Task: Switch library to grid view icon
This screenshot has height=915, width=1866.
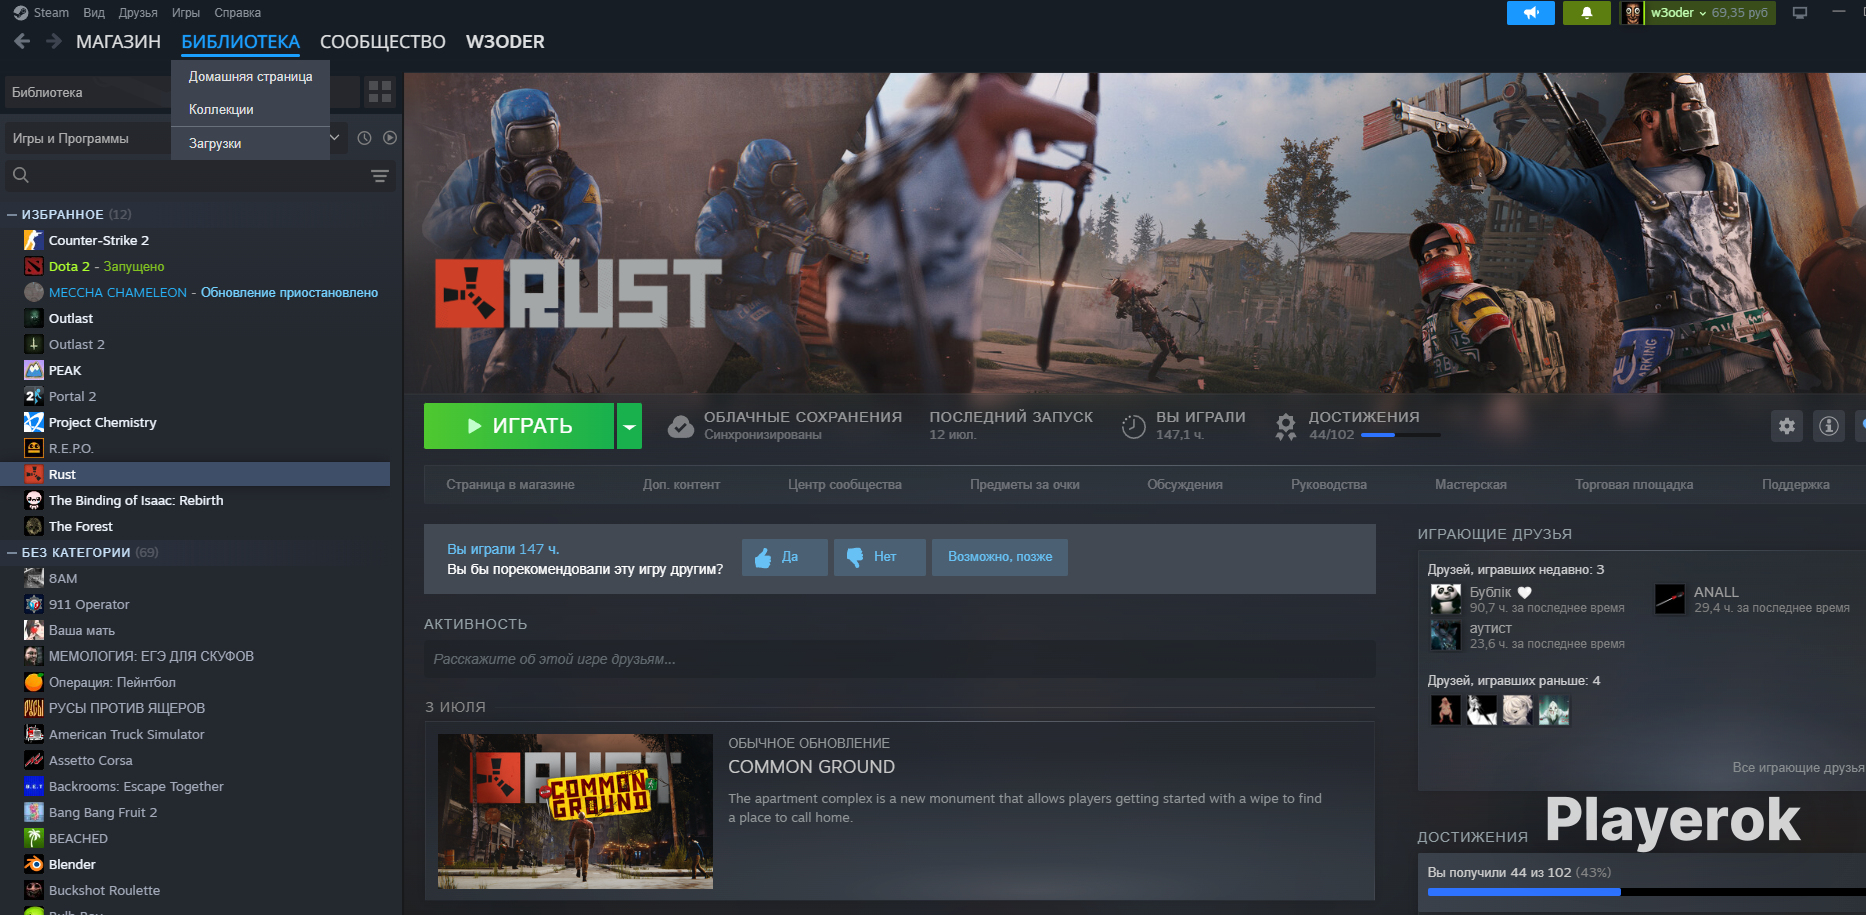Action: pos(380,92)
